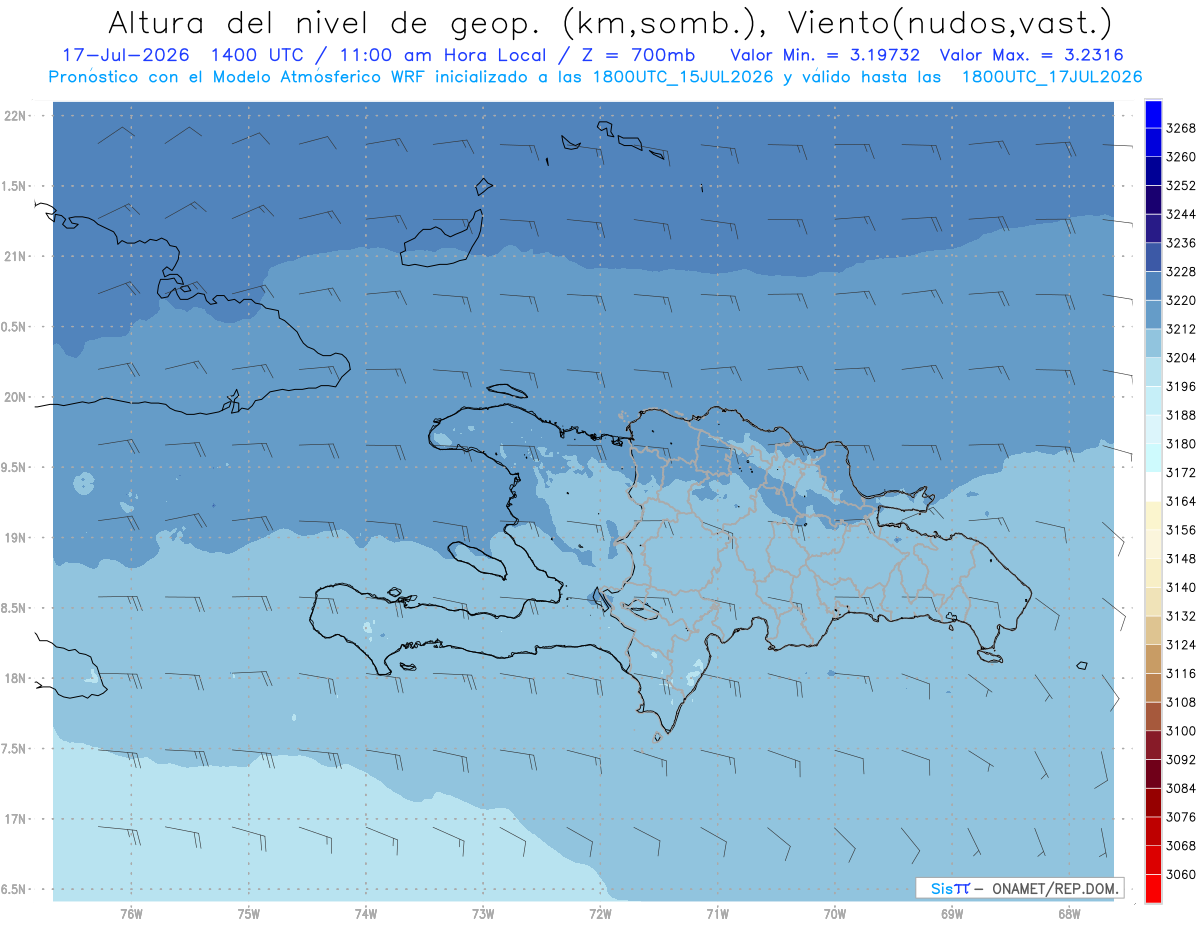Click the 3268 color scale label
Image resolution: width=1200 pixels, height=927 pixels.
point(1181,128)
